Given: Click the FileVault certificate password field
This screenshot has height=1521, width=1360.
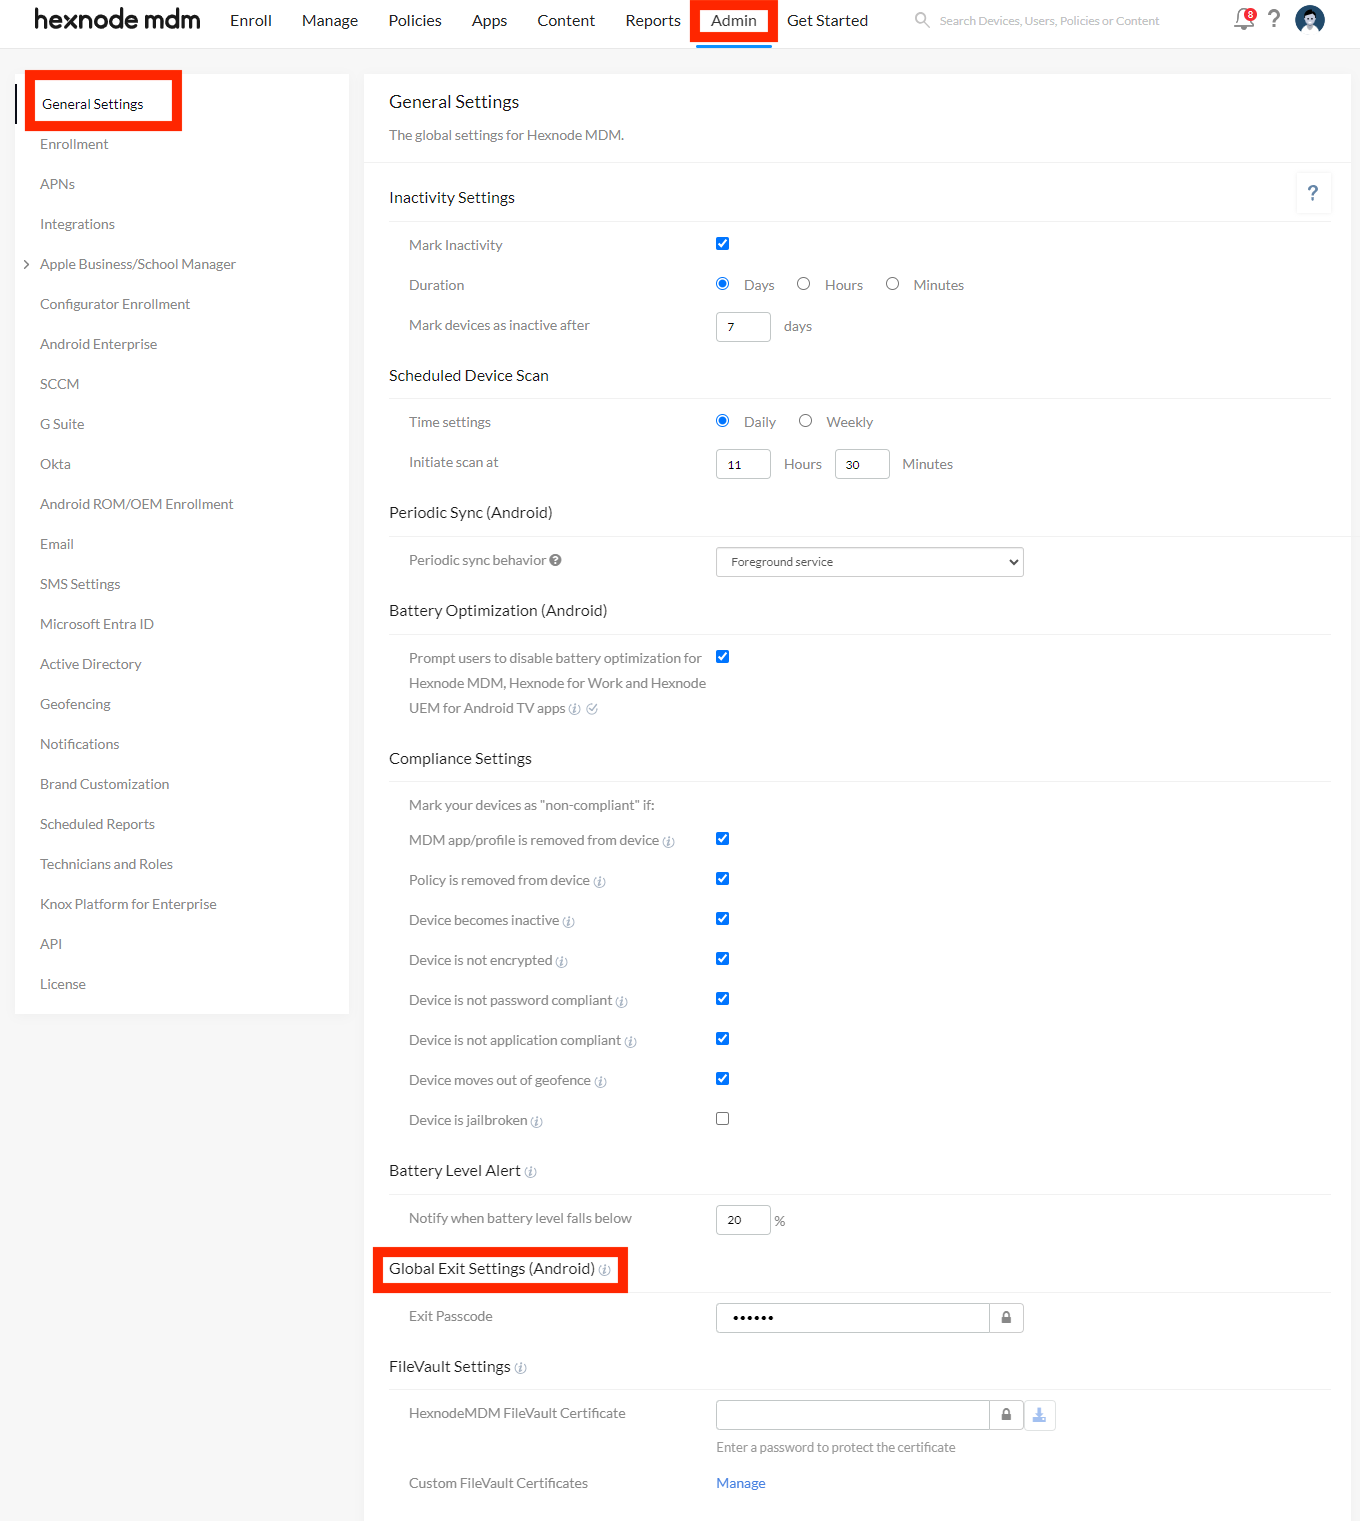Looking at the screenshot, I should [x=853, y=1415].
